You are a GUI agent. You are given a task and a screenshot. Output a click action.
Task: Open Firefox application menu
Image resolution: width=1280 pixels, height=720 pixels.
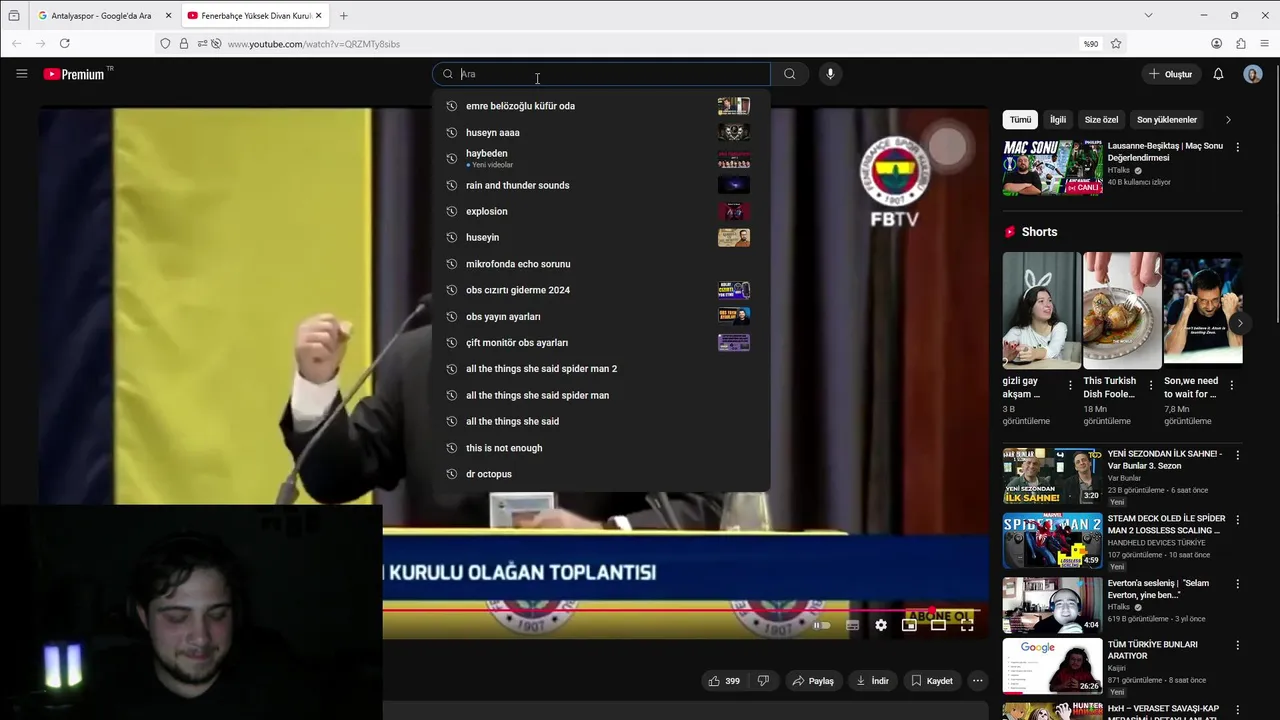click(x=1265, y=43)
